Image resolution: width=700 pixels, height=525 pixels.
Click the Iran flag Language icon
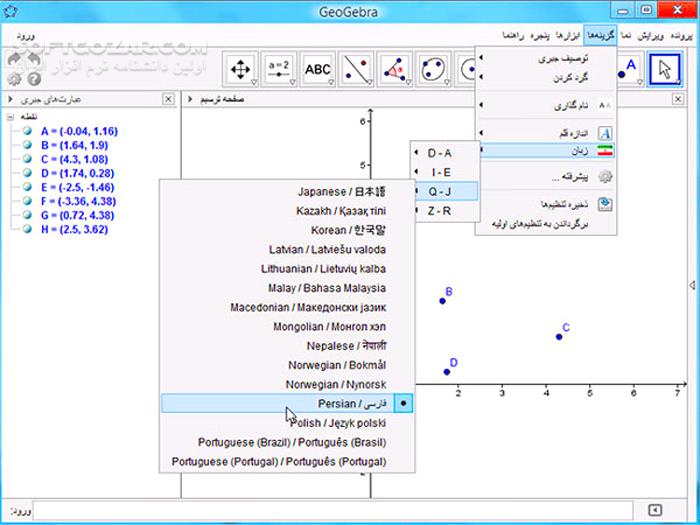pyautogui.click(x=605, y=151)
